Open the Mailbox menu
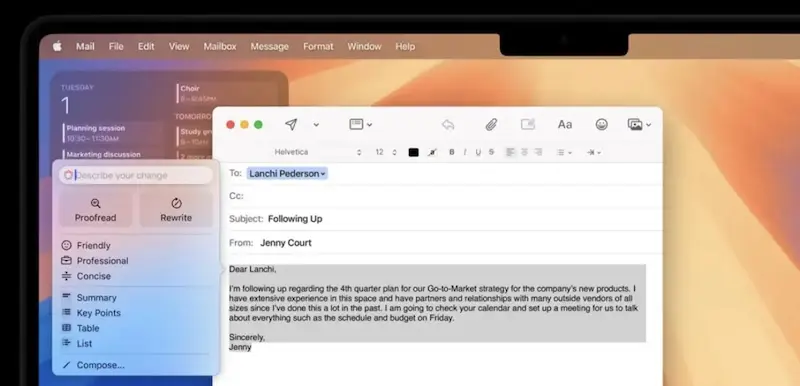Viewport: 800px width, 386px height. pos(220,46)
